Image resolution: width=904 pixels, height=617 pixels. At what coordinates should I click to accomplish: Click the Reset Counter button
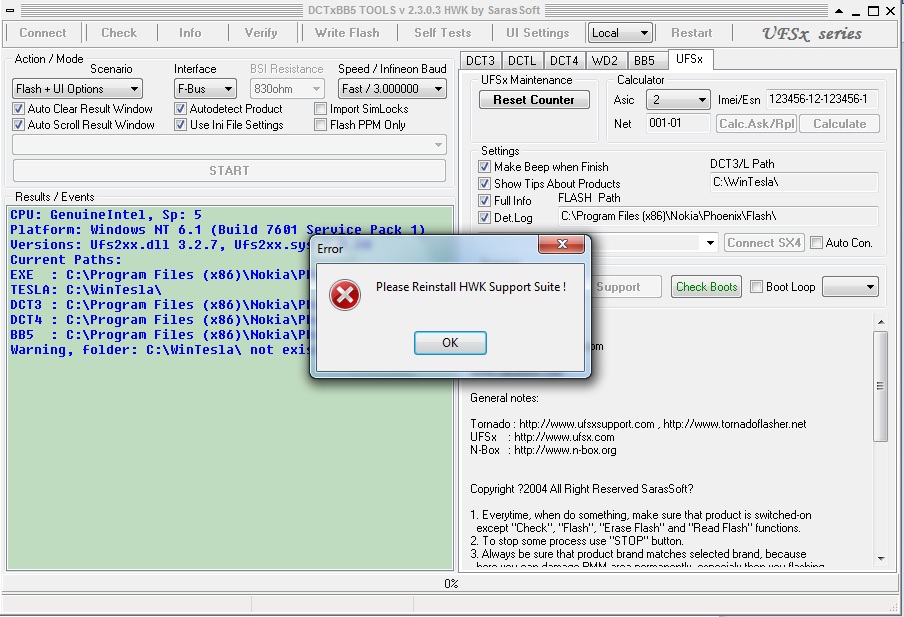pos(534,100)
